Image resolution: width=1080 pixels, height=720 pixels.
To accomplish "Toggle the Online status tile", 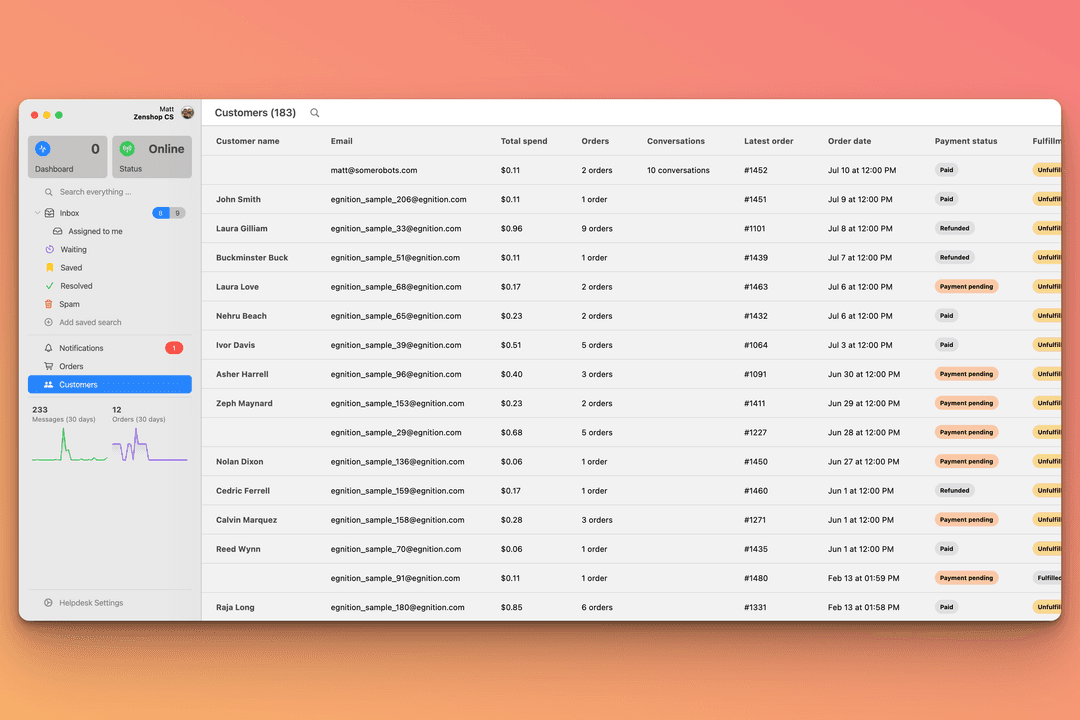I will click(152, 157).
